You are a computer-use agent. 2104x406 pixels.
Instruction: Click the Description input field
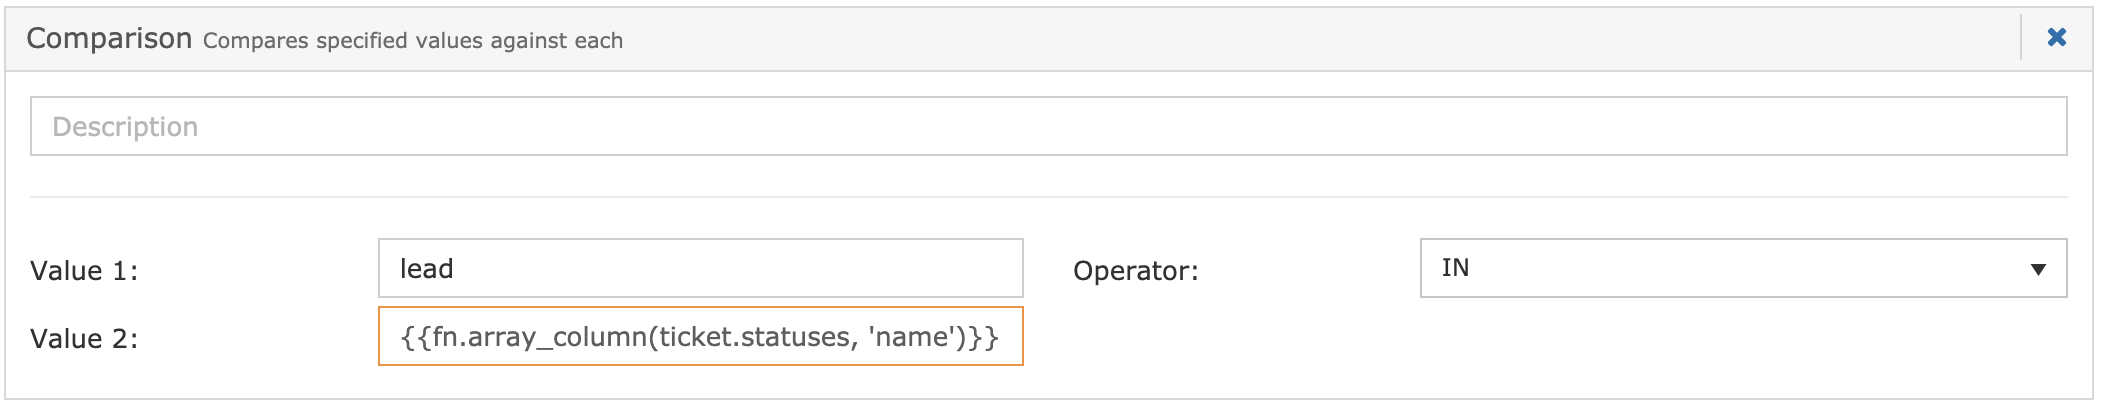click(x=1048, y=126)
